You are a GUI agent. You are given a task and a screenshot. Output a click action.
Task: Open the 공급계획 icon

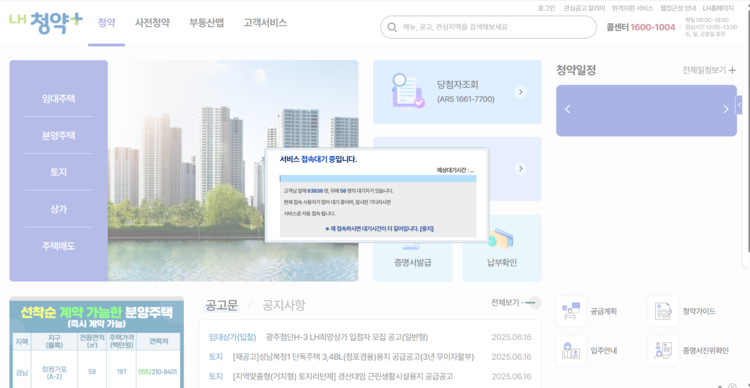coord(571,311)
